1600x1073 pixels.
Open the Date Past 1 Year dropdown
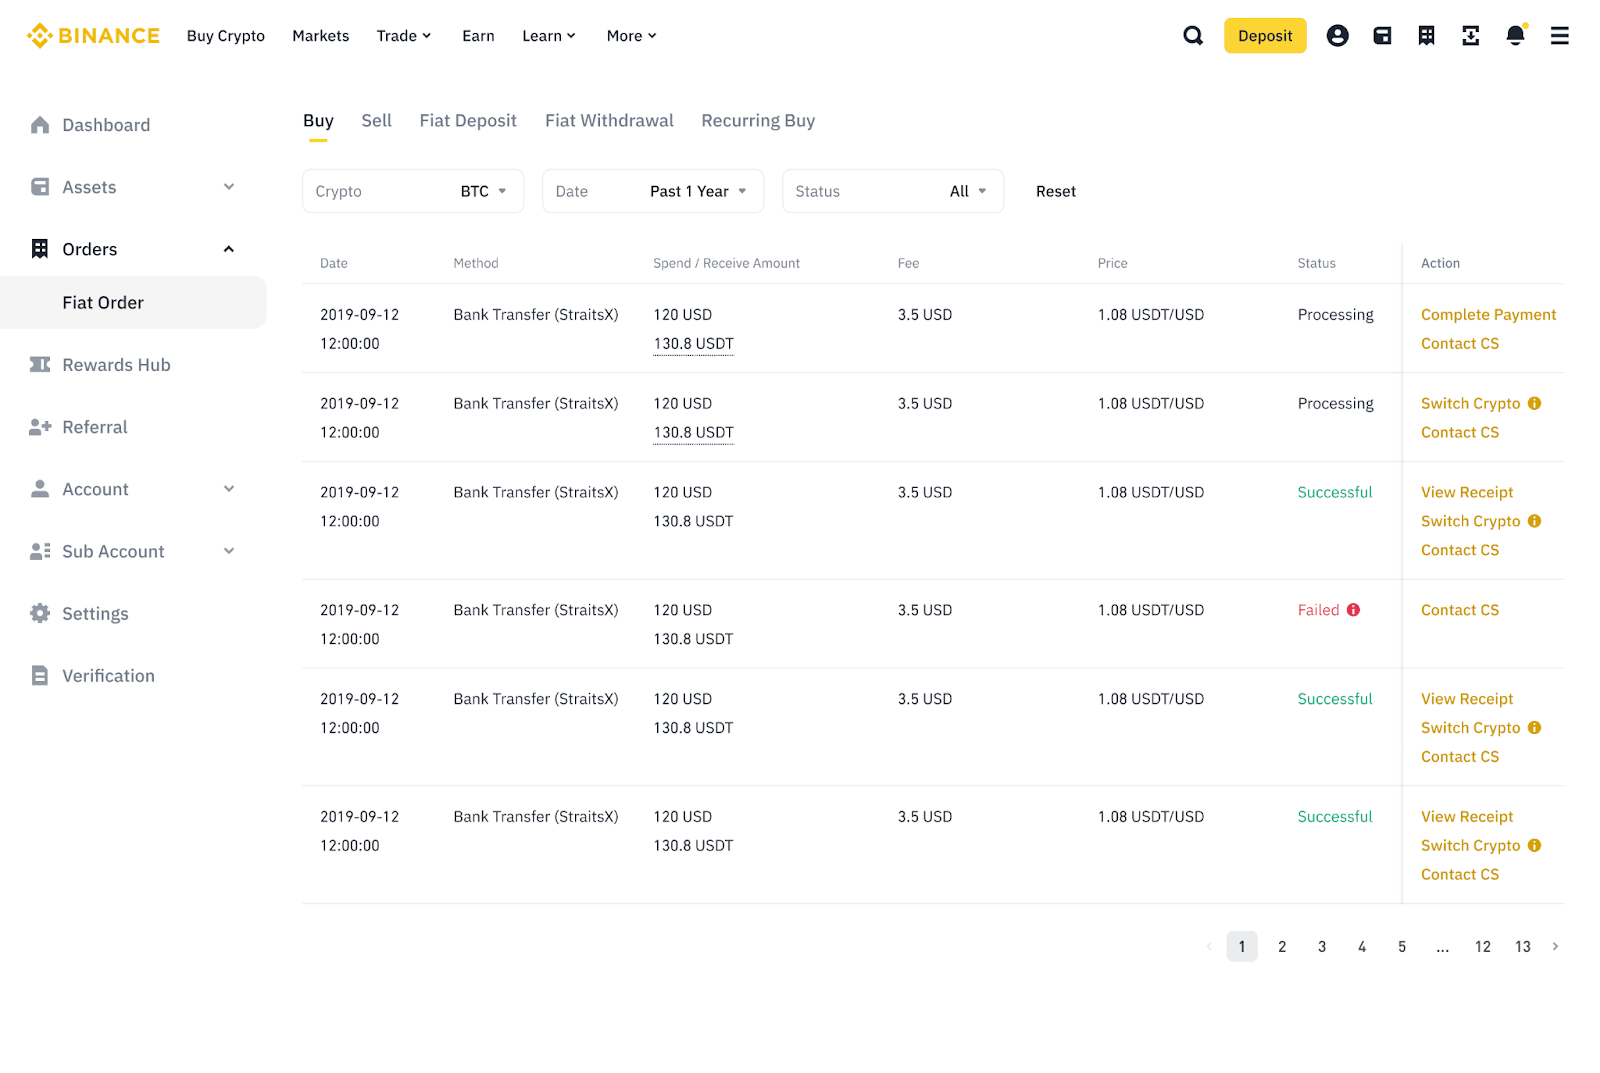[x=653, y=191]
